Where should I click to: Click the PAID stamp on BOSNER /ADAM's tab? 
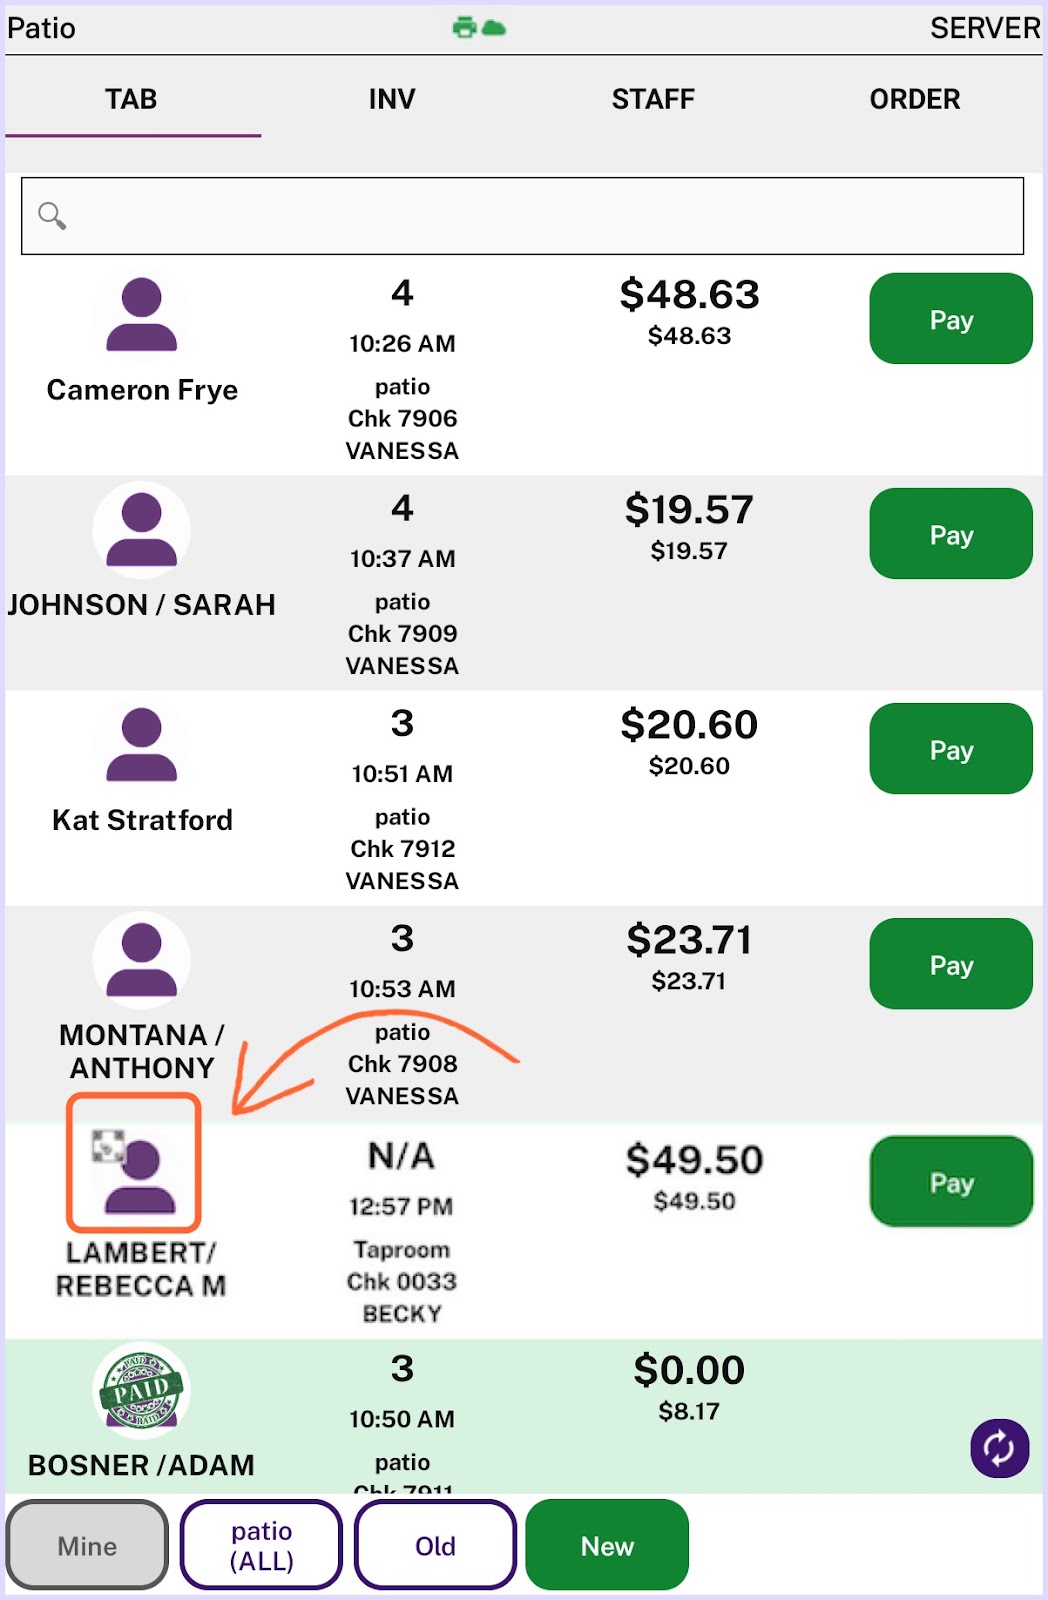[x=141, y=1390]
